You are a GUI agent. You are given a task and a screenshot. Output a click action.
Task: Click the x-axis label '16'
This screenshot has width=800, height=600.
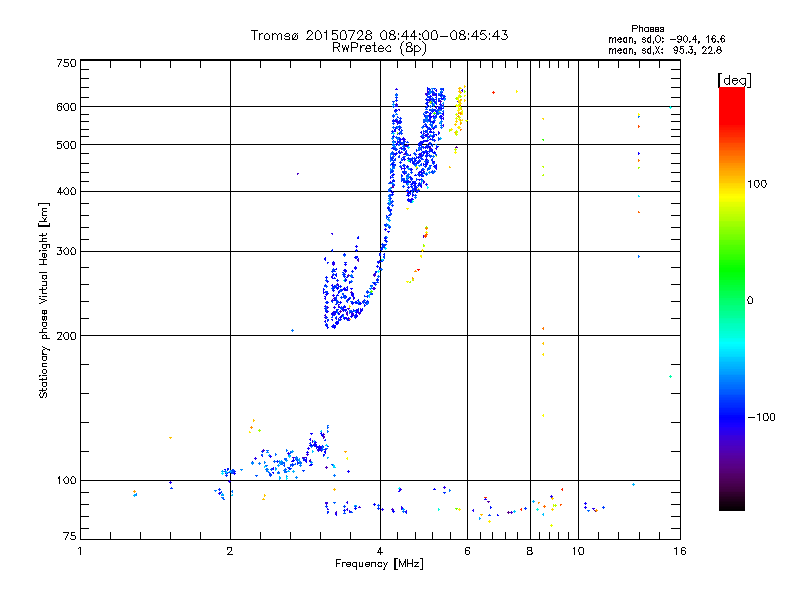point(680,551)
